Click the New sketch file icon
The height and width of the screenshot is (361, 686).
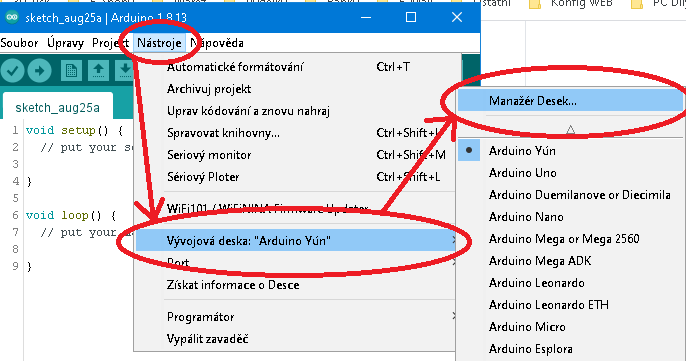tap(71, 70)
